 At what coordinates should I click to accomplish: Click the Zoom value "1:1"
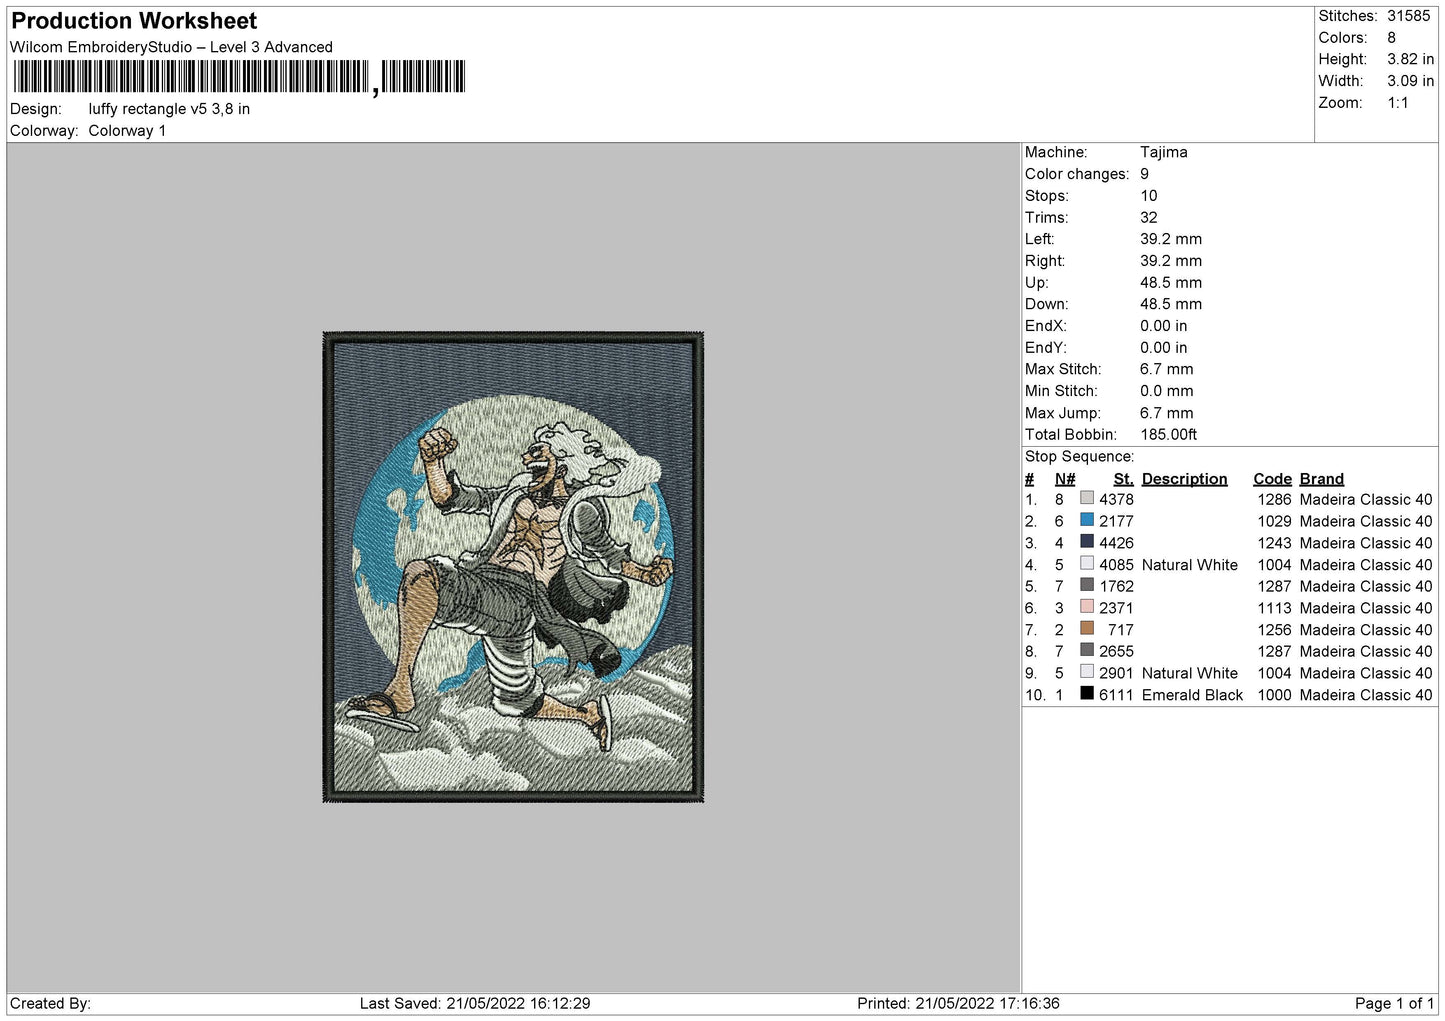(x=1397, y=103)
